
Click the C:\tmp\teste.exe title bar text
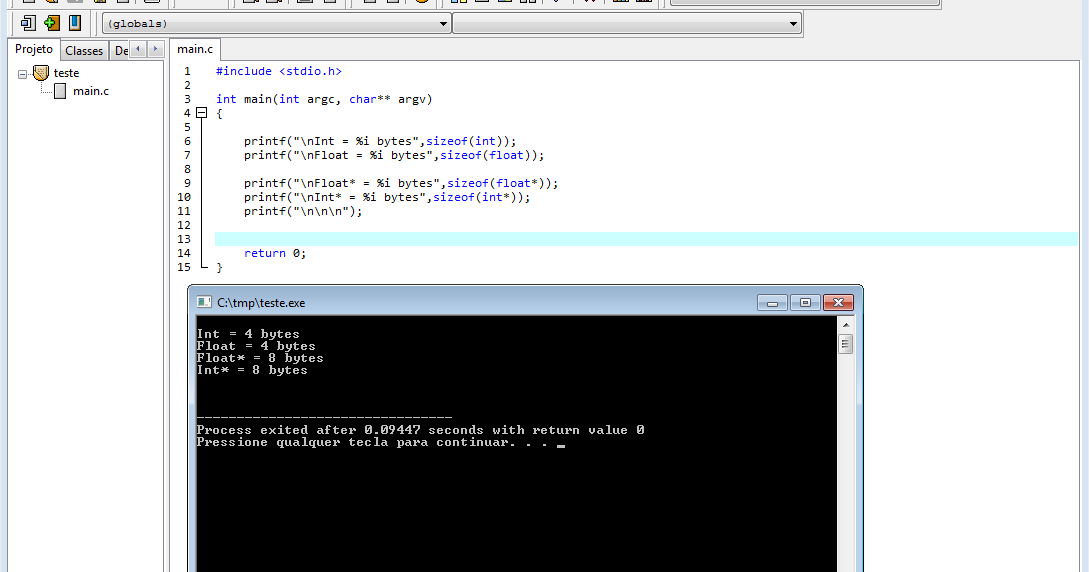(x=261, y=303)
